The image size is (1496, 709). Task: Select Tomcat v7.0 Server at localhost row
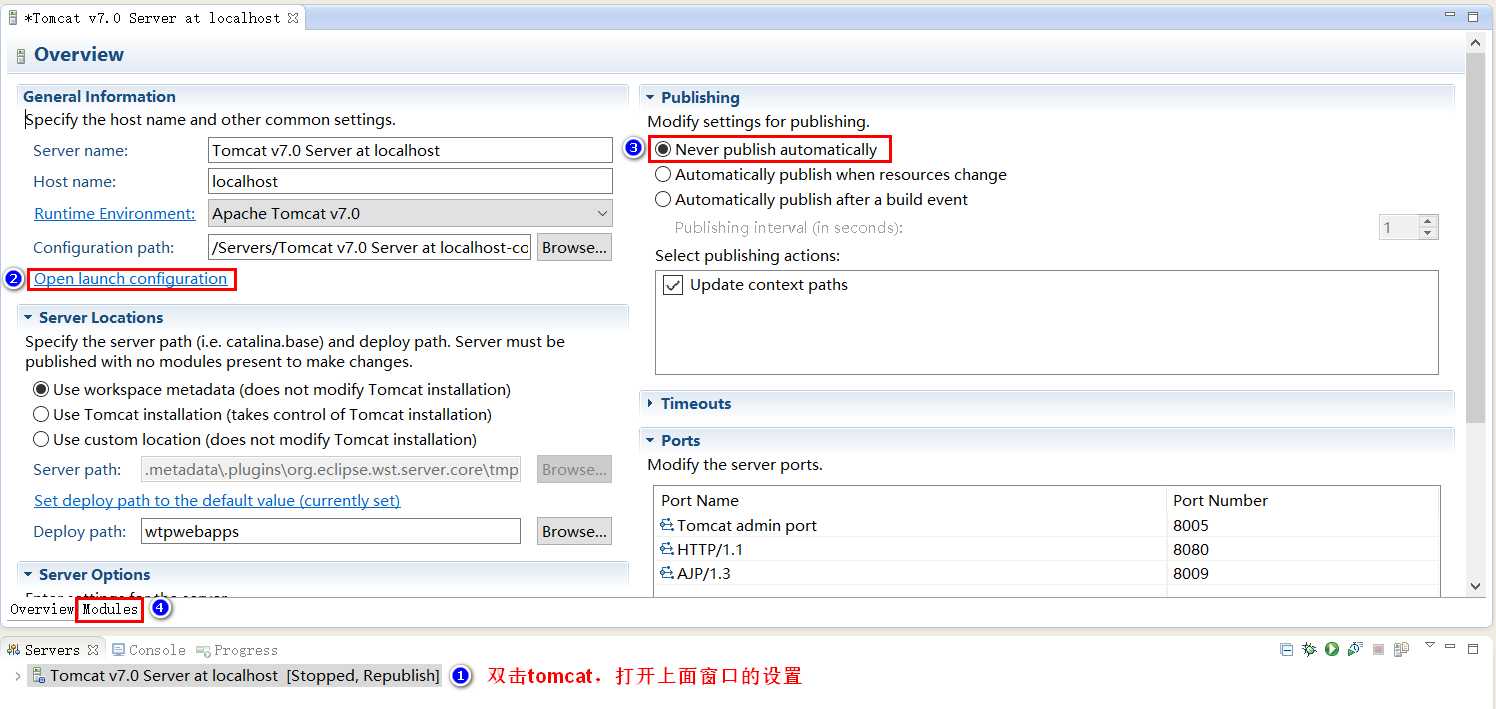[x=235, y=676]
